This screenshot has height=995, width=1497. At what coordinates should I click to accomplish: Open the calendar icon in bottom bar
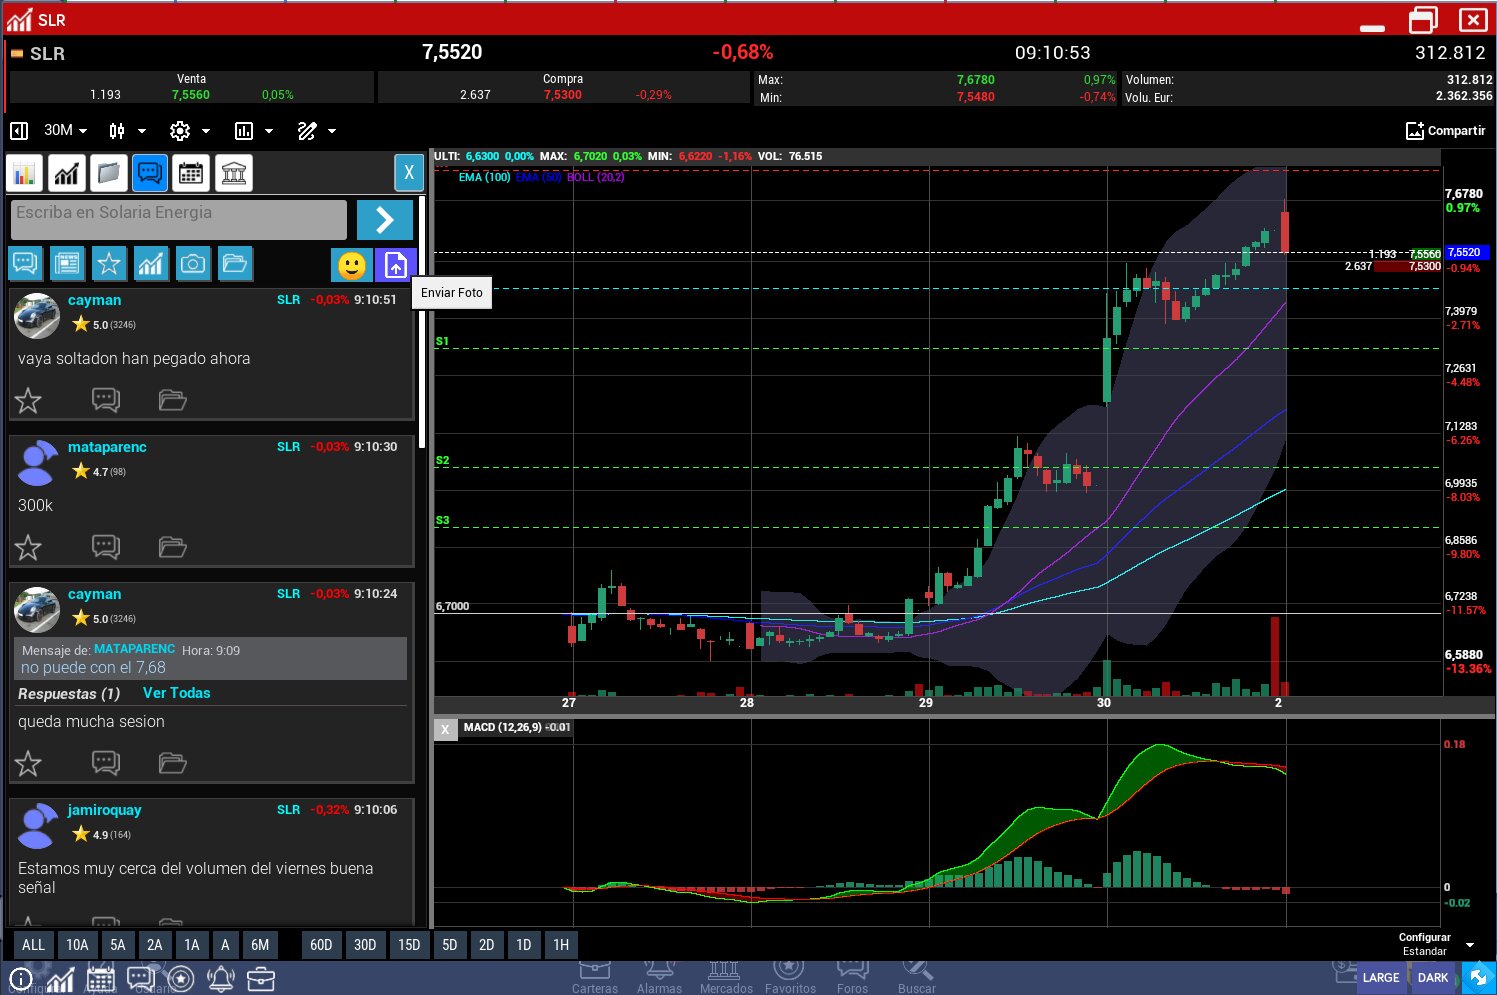tap(100, 979)
